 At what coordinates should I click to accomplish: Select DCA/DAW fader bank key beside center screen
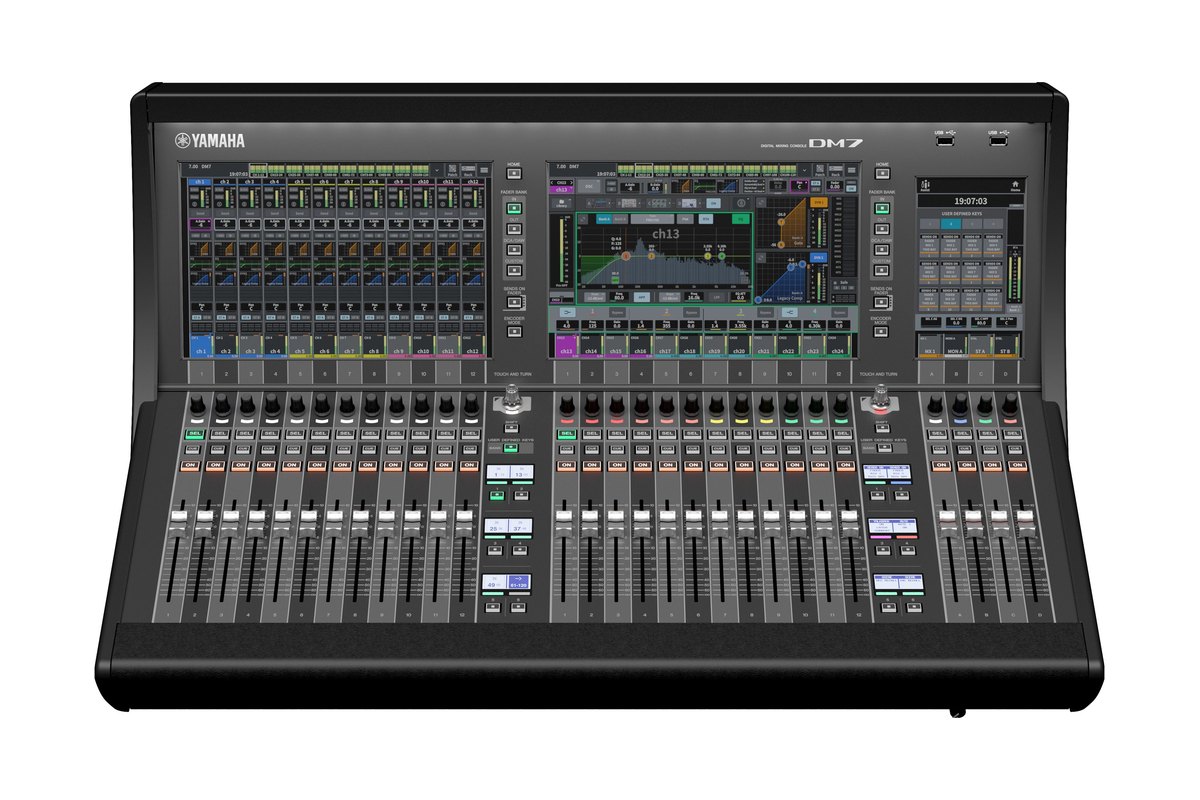click(x=881, y=249)
